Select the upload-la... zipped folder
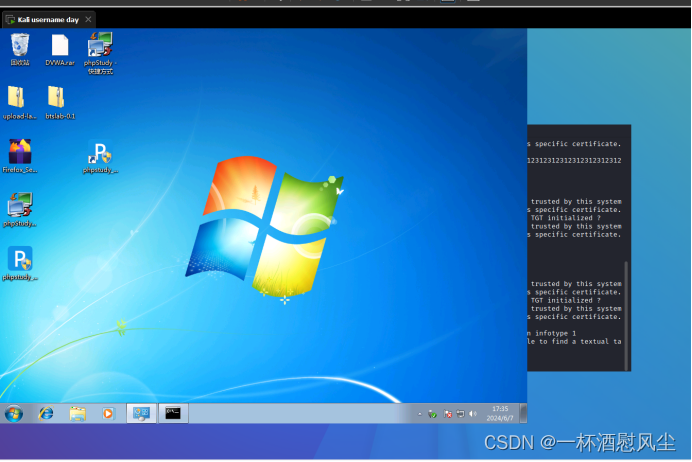The height and width of the screenshot is (462, 692). [19, 103]
